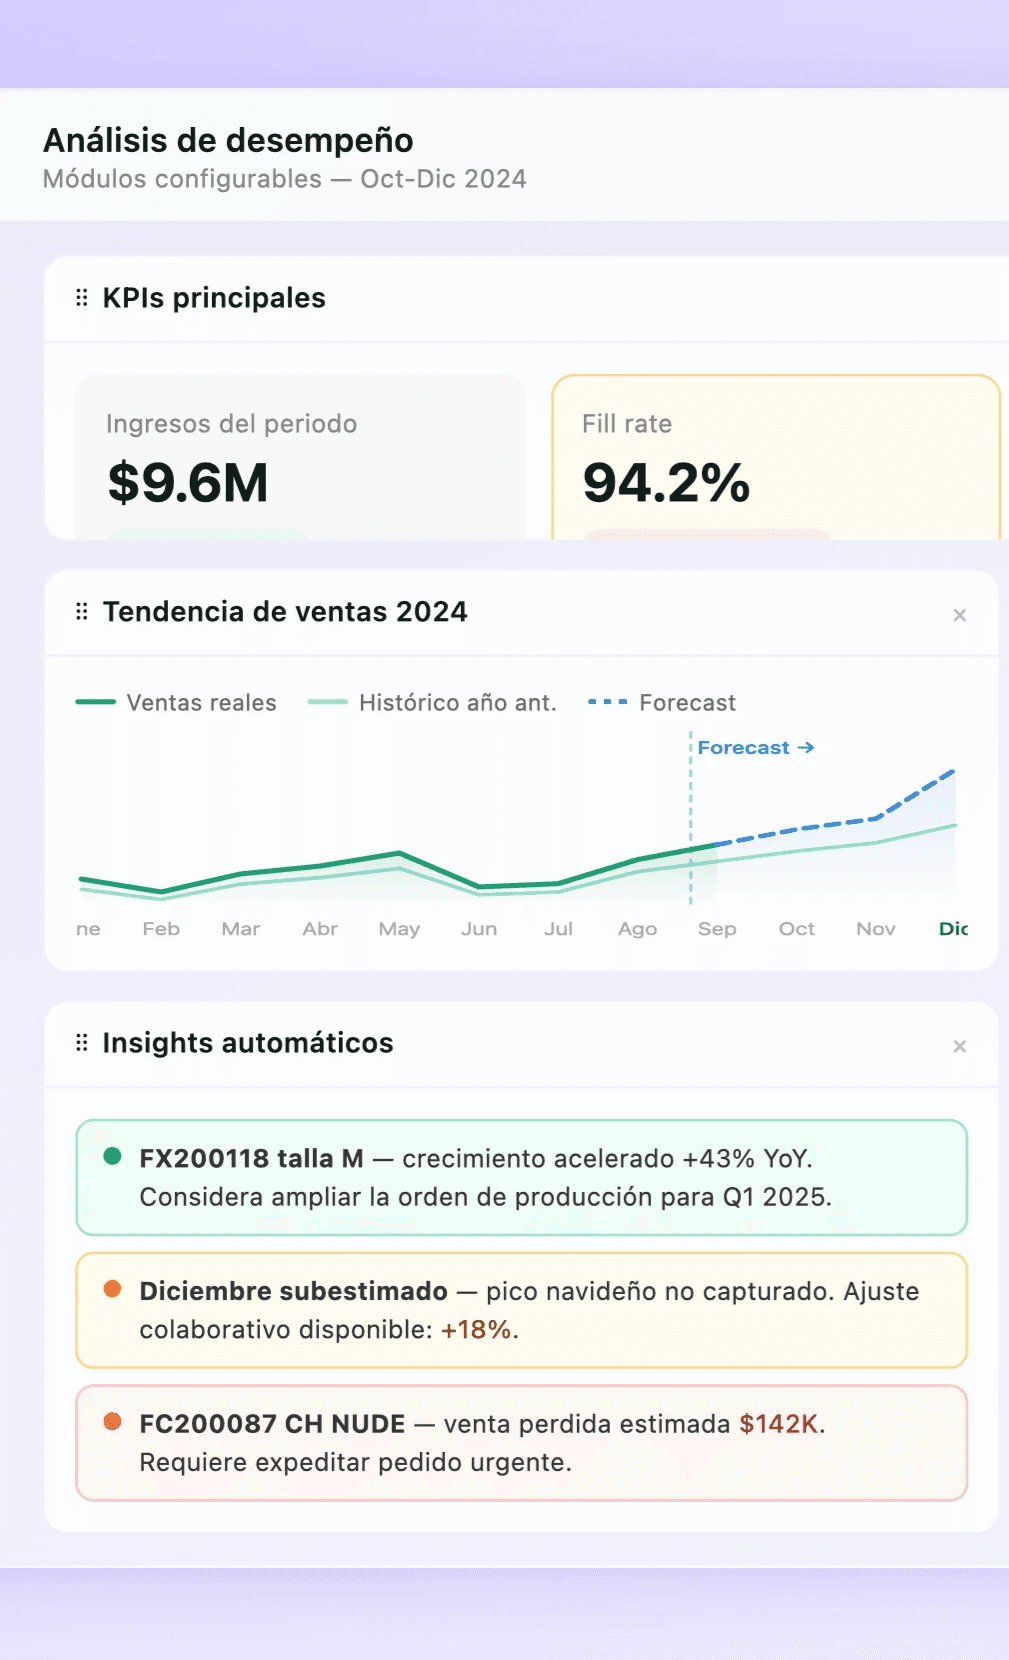Grab the KPIs principales drag handle

82,298
